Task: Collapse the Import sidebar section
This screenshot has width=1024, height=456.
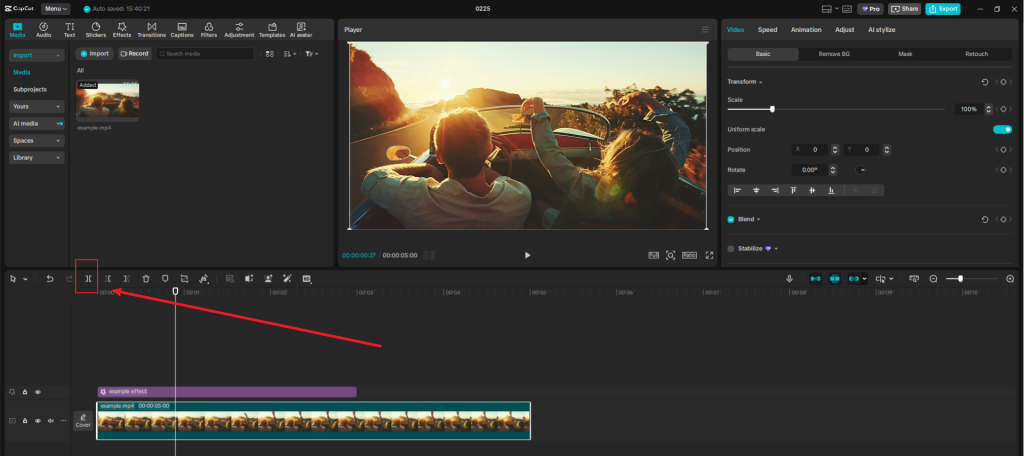Action: [x=37, y=56]
